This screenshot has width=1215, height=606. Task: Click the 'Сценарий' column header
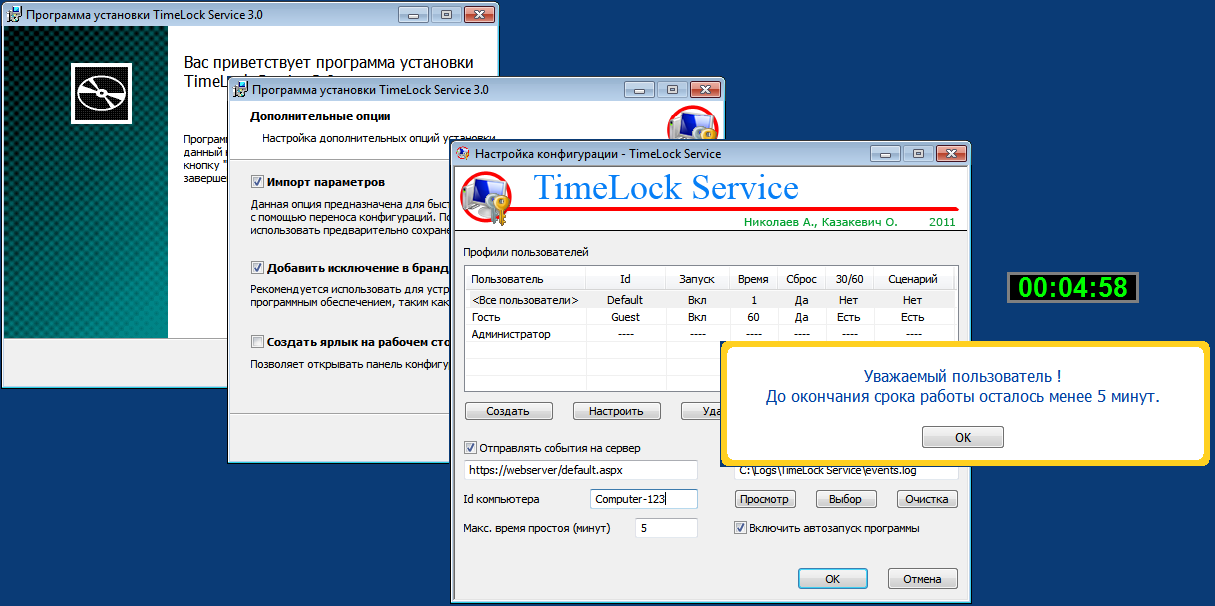[x=913, y=279]
